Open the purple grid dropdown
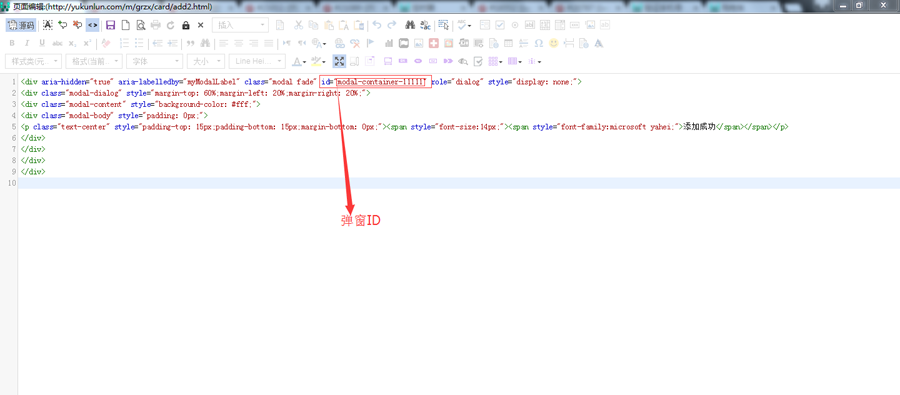The height and width of the screenshot is (395, 900). pos(495,61)
